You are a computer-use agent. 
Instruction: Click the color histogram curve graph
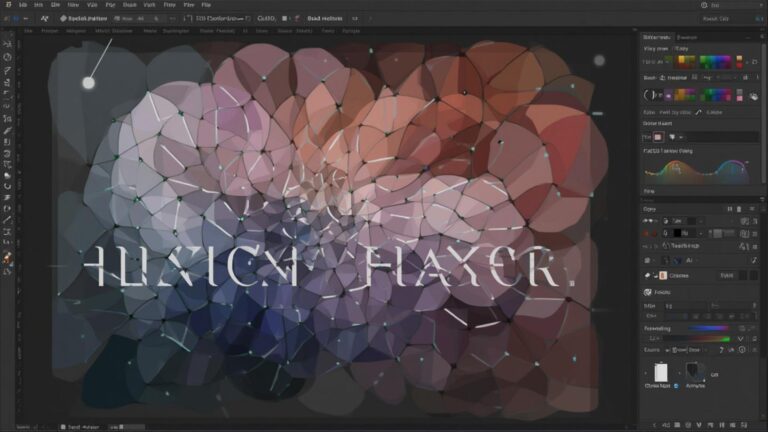pos(696,170)
